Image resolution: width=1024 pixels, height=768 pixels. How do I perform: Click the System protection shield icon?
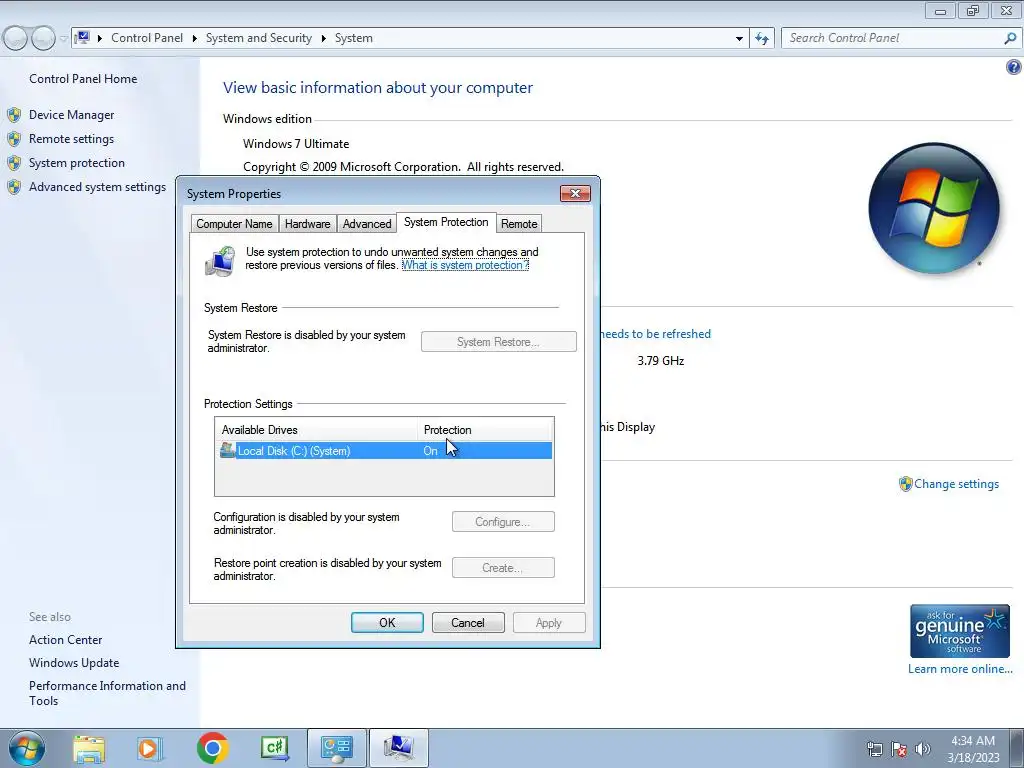point(14,163)
